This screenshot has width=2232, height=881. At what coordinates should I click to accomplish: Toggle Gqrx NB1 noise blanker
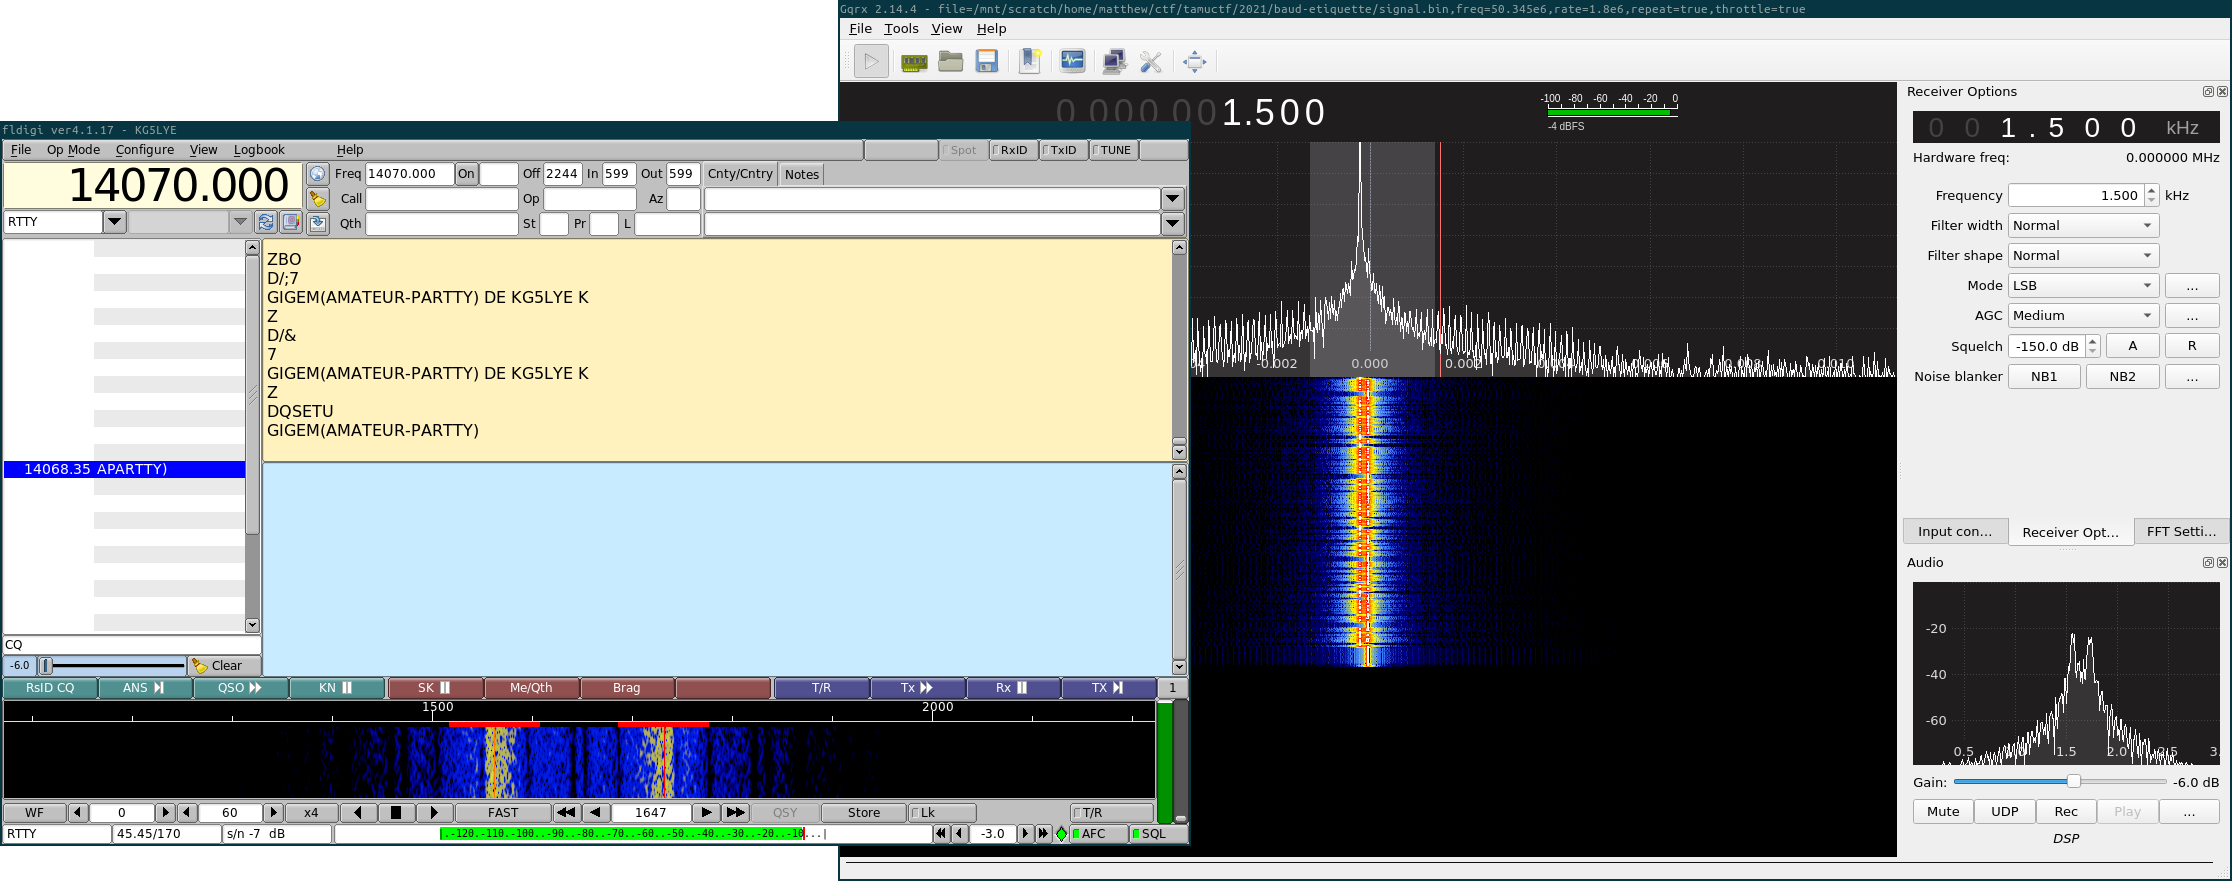coord(2044,377)
